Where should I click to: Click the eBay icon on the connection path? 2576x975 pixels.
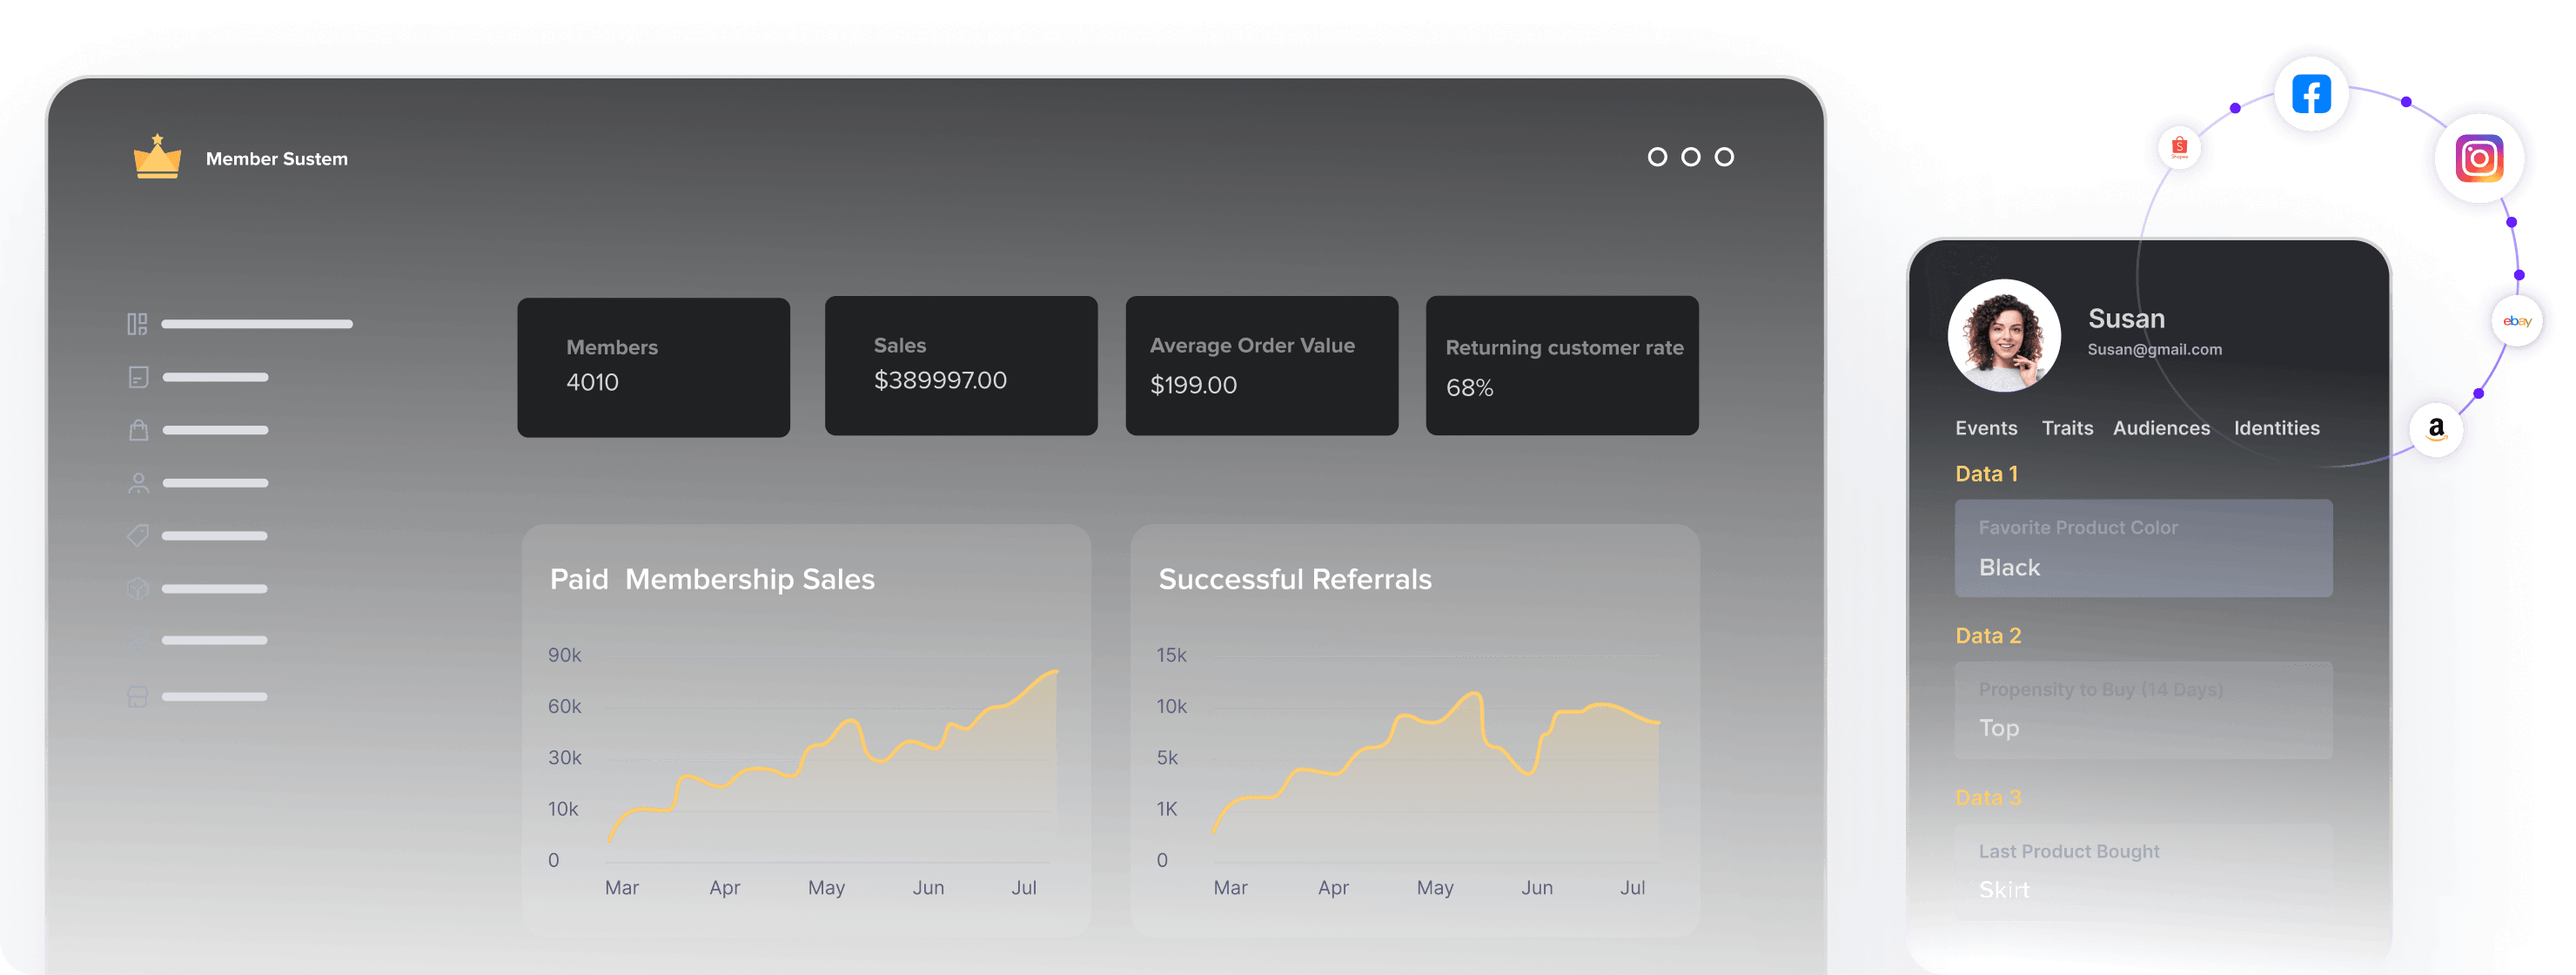pos(2519,321)
